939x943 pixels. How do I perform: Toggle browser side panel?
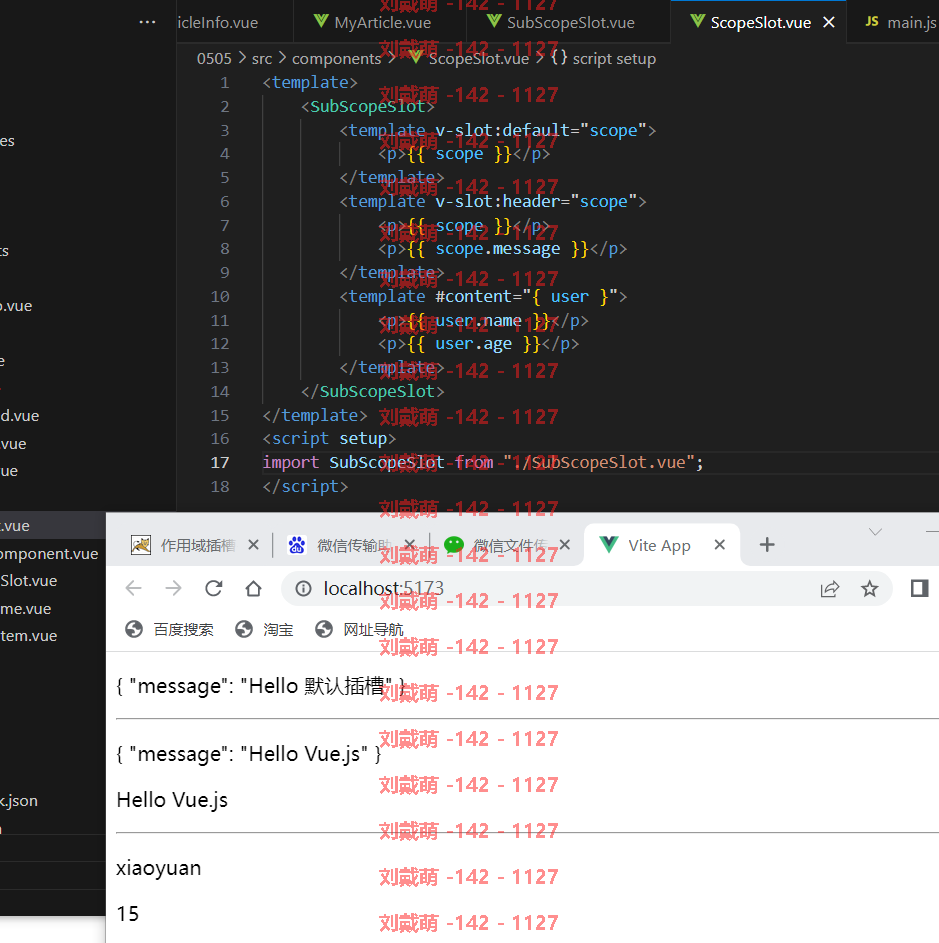919,588
